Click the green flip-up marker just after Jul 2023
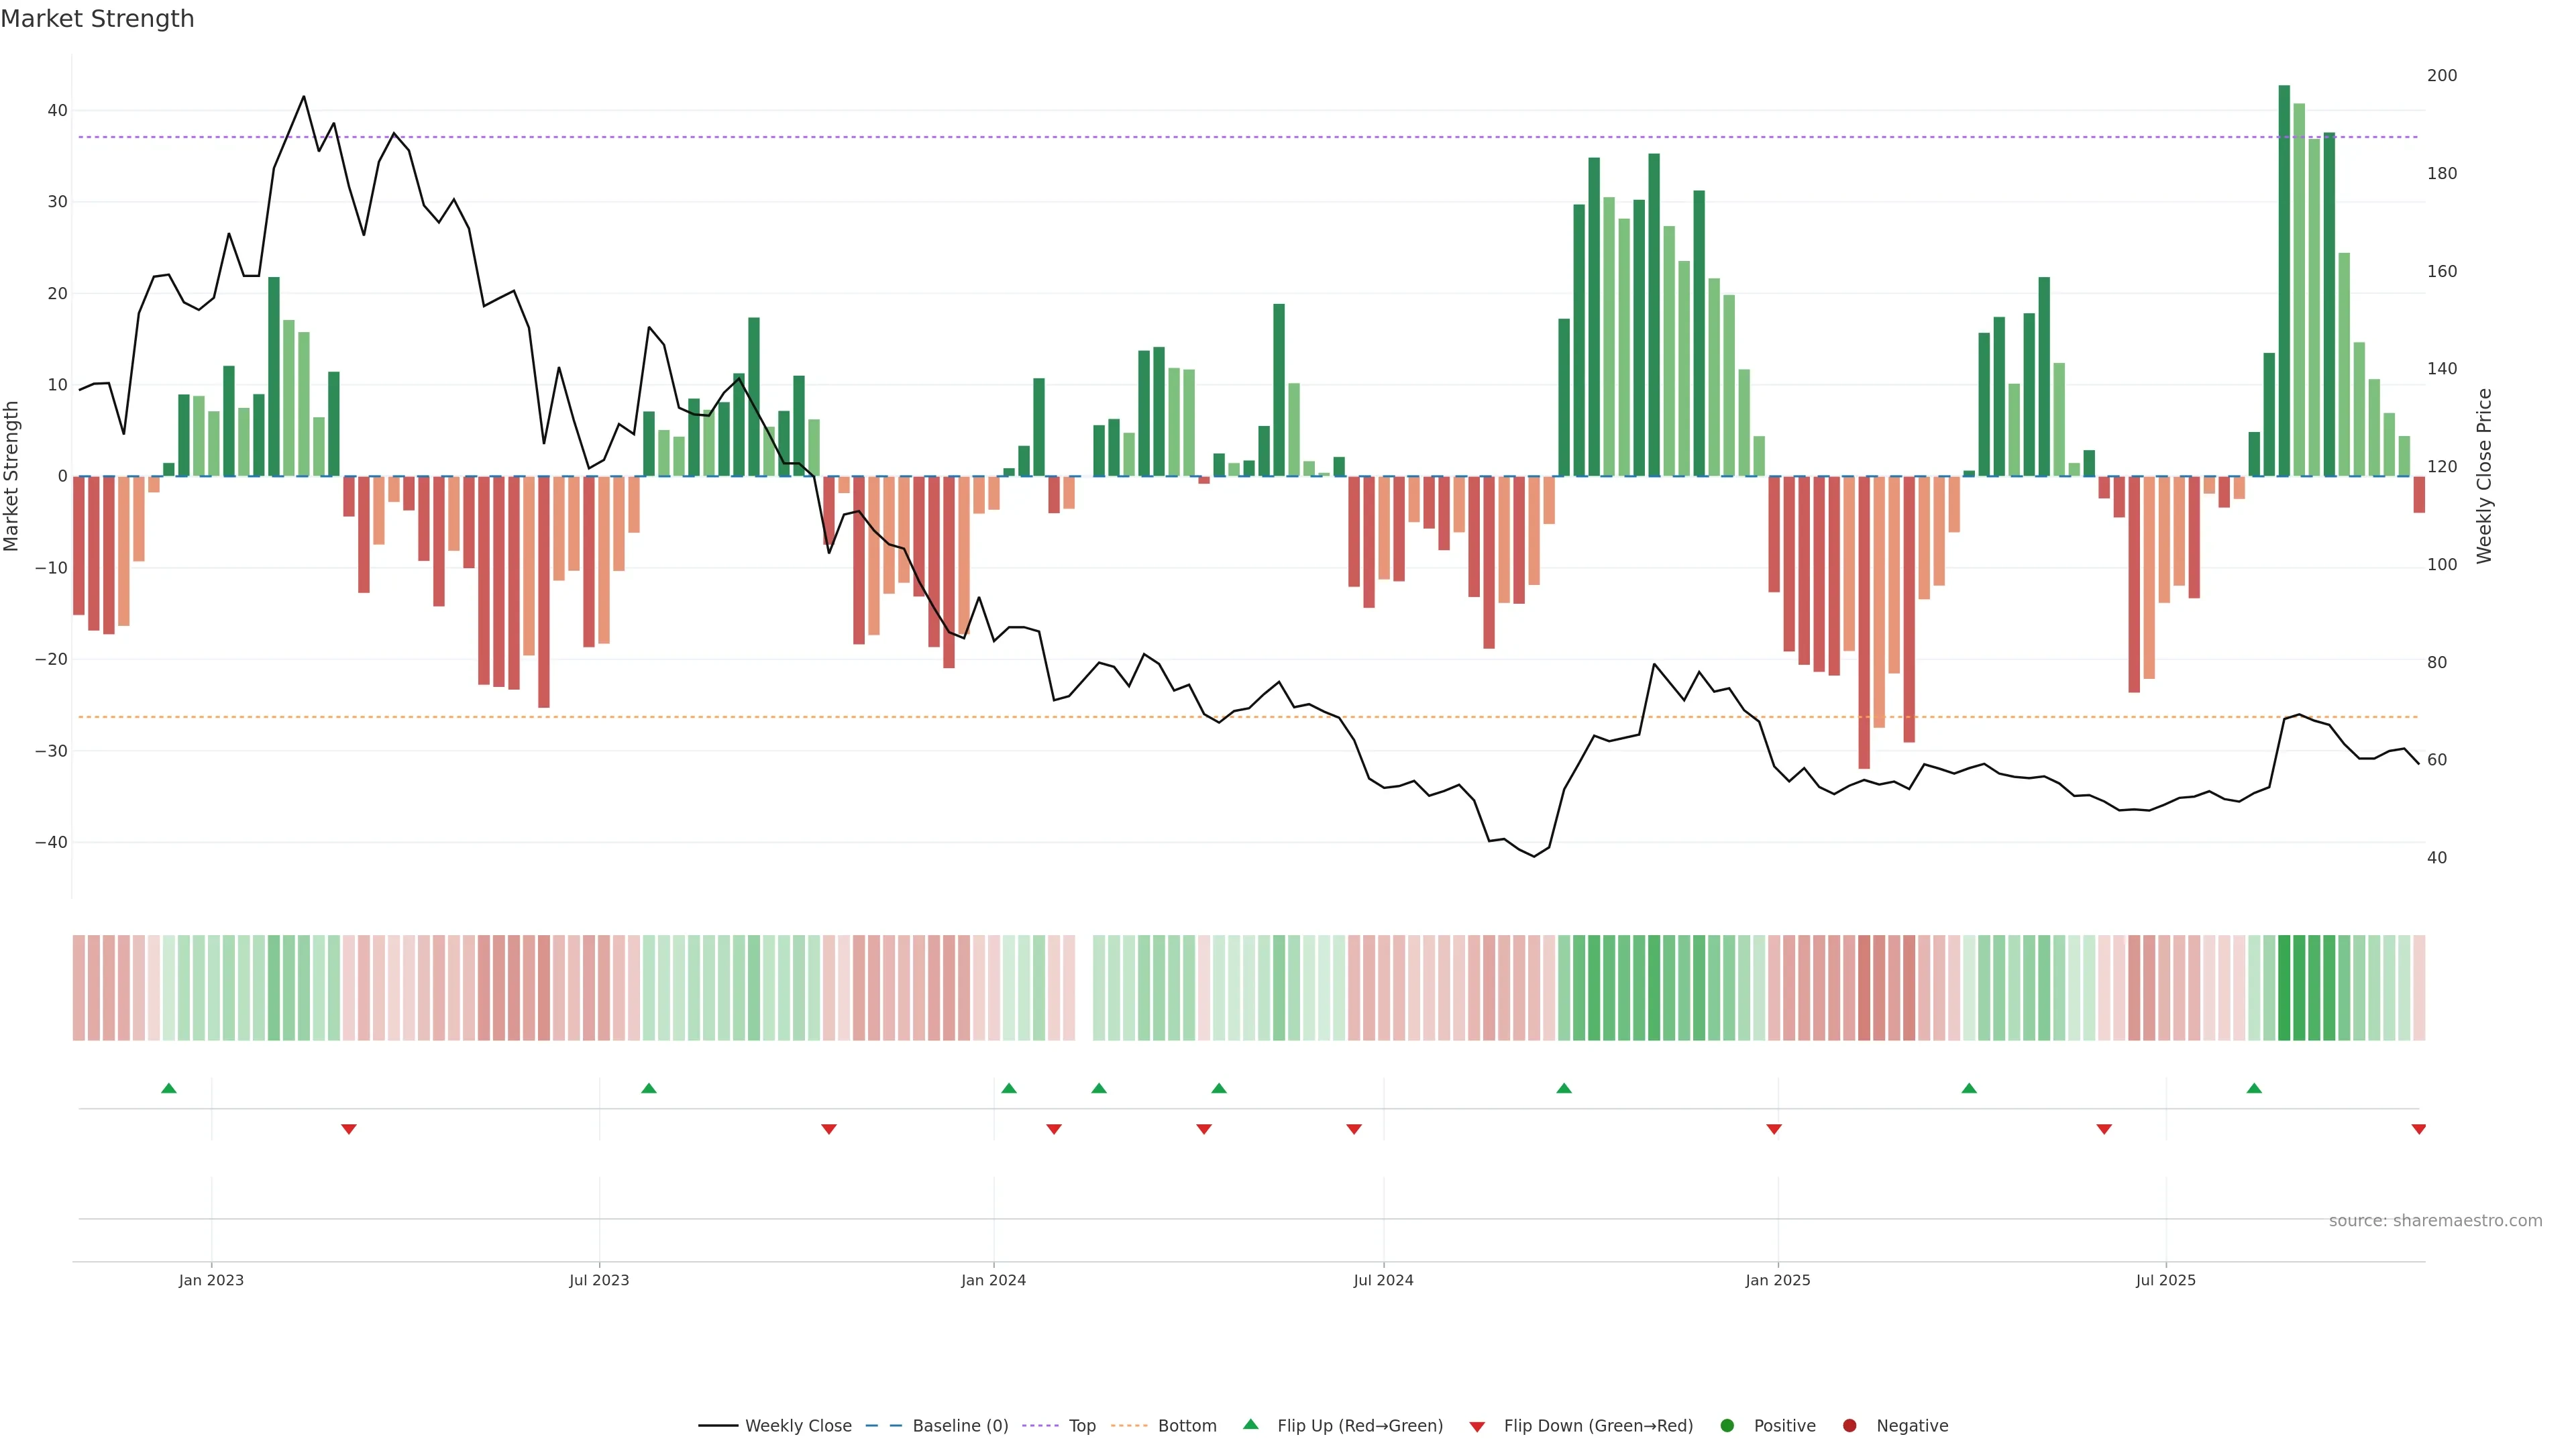2576x1449 pixels. tap(649, 1088)
